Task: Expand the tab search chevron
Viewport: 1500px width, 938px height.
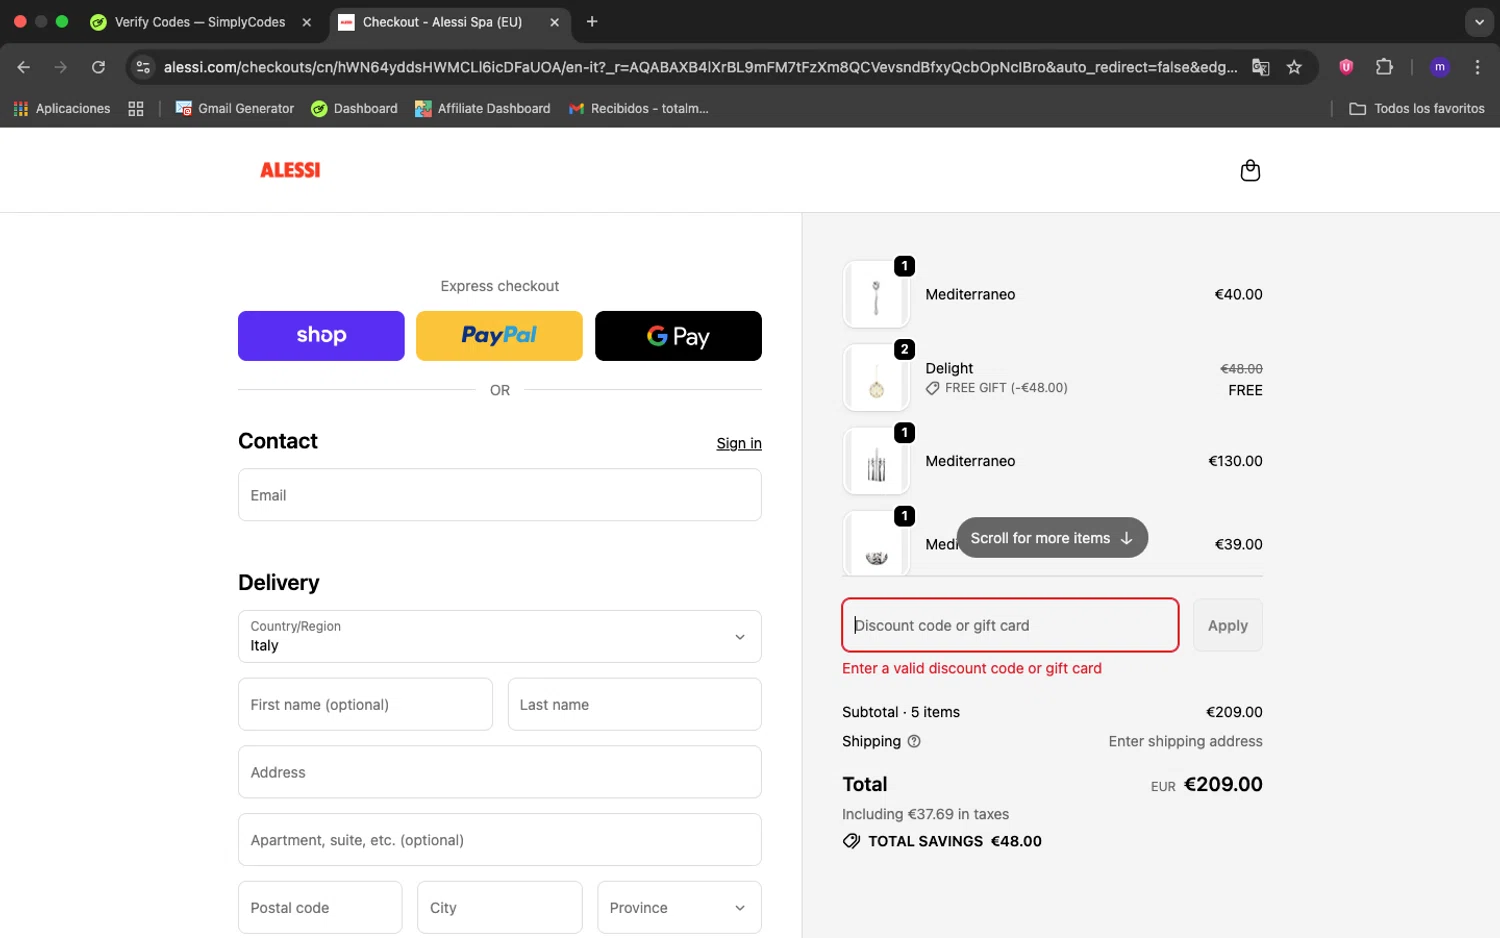Action: point(1479,22)
